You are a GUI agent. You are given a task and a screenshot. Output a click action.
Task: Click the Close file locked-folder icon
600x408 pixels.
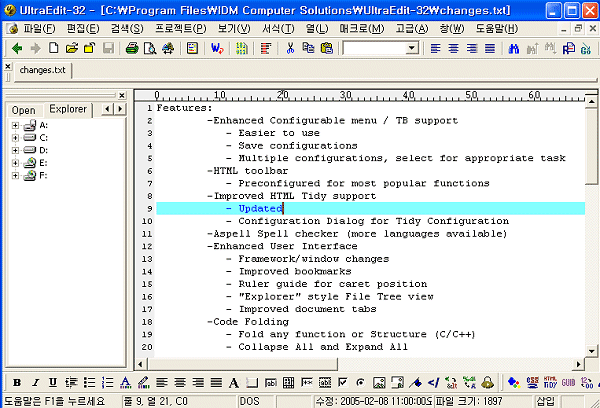click(x=90, y=48)
